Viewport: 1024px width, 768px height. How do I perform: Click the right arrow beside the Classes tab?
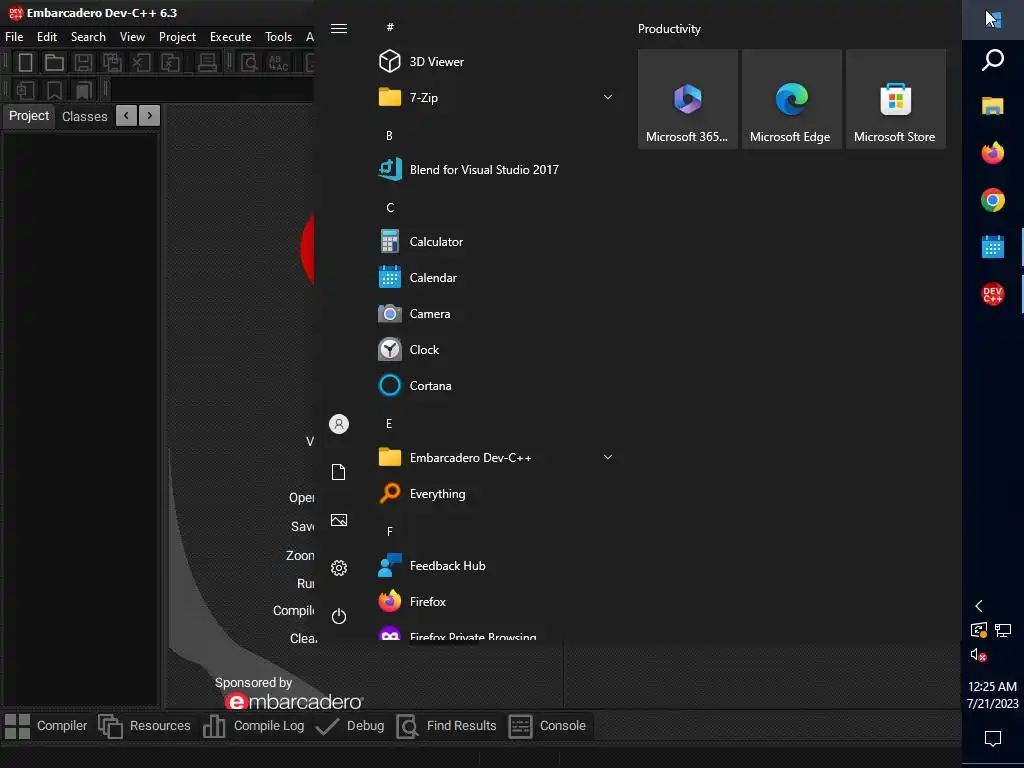(x=150, y=116)
